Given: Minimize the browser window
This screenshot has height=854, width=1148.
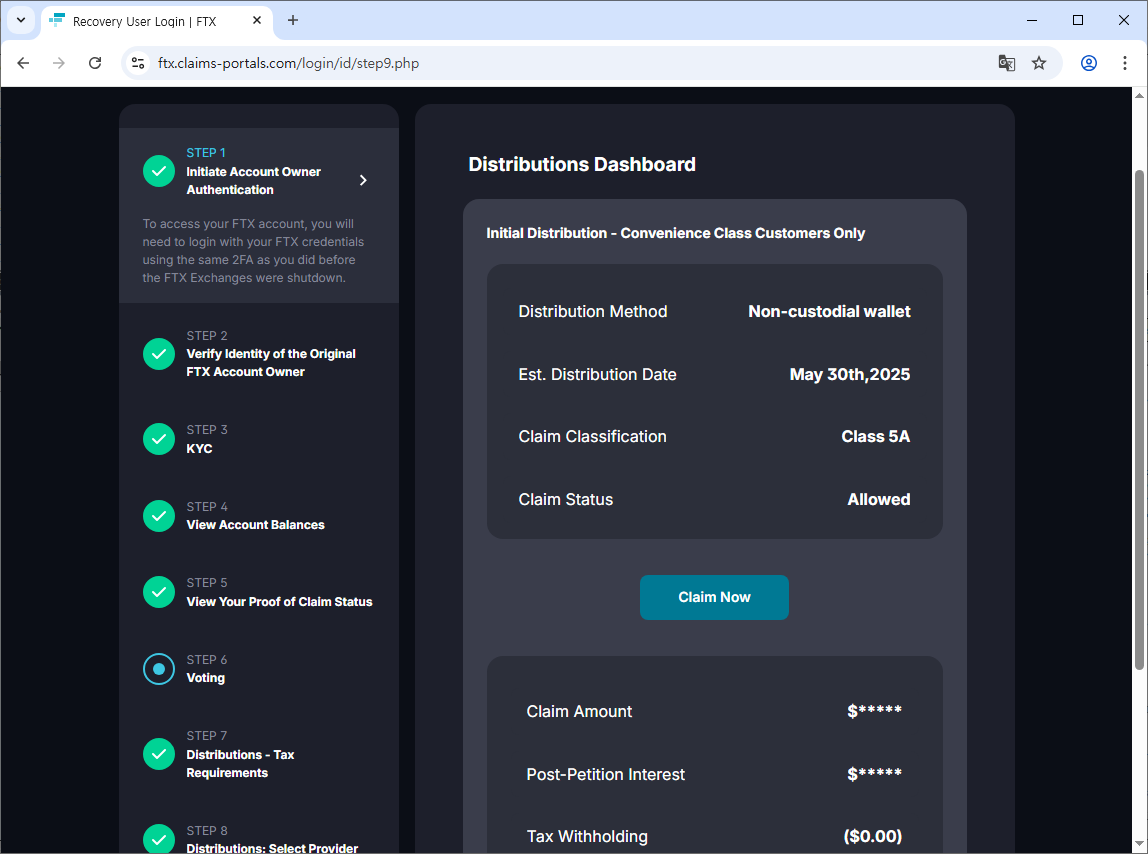Looking at the screenshot, I should coord(1032,21).
